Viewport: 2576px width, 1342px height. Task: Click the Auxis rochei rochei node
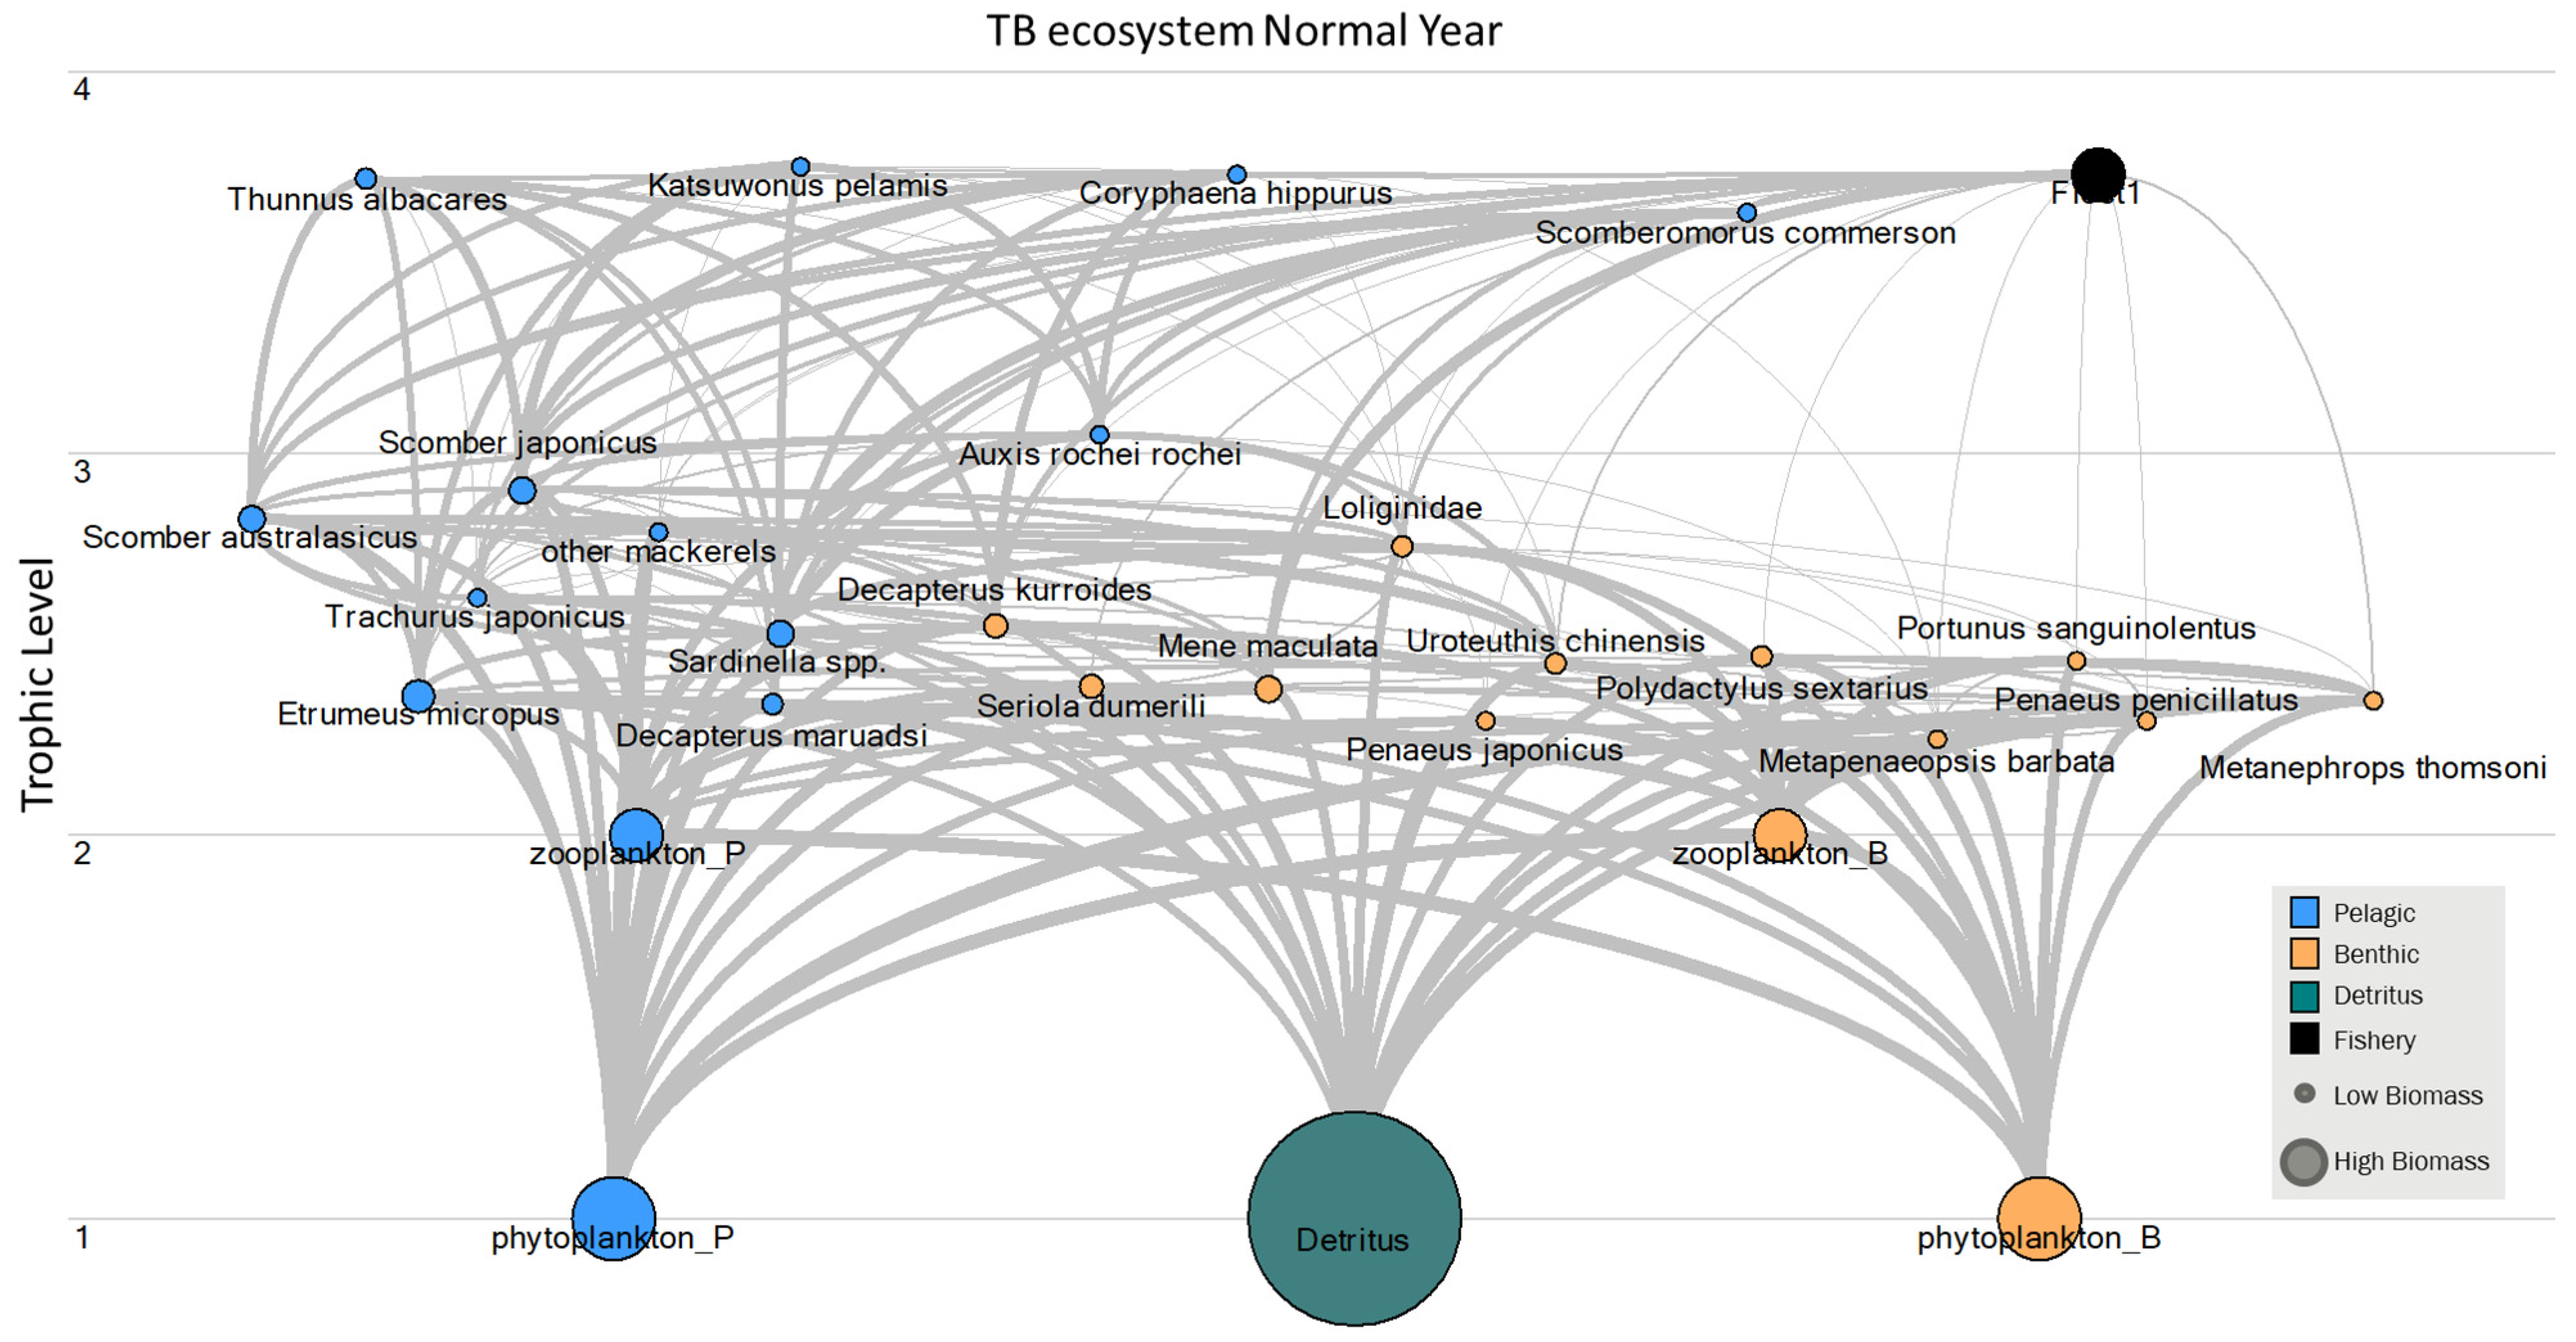point(1099,434)
